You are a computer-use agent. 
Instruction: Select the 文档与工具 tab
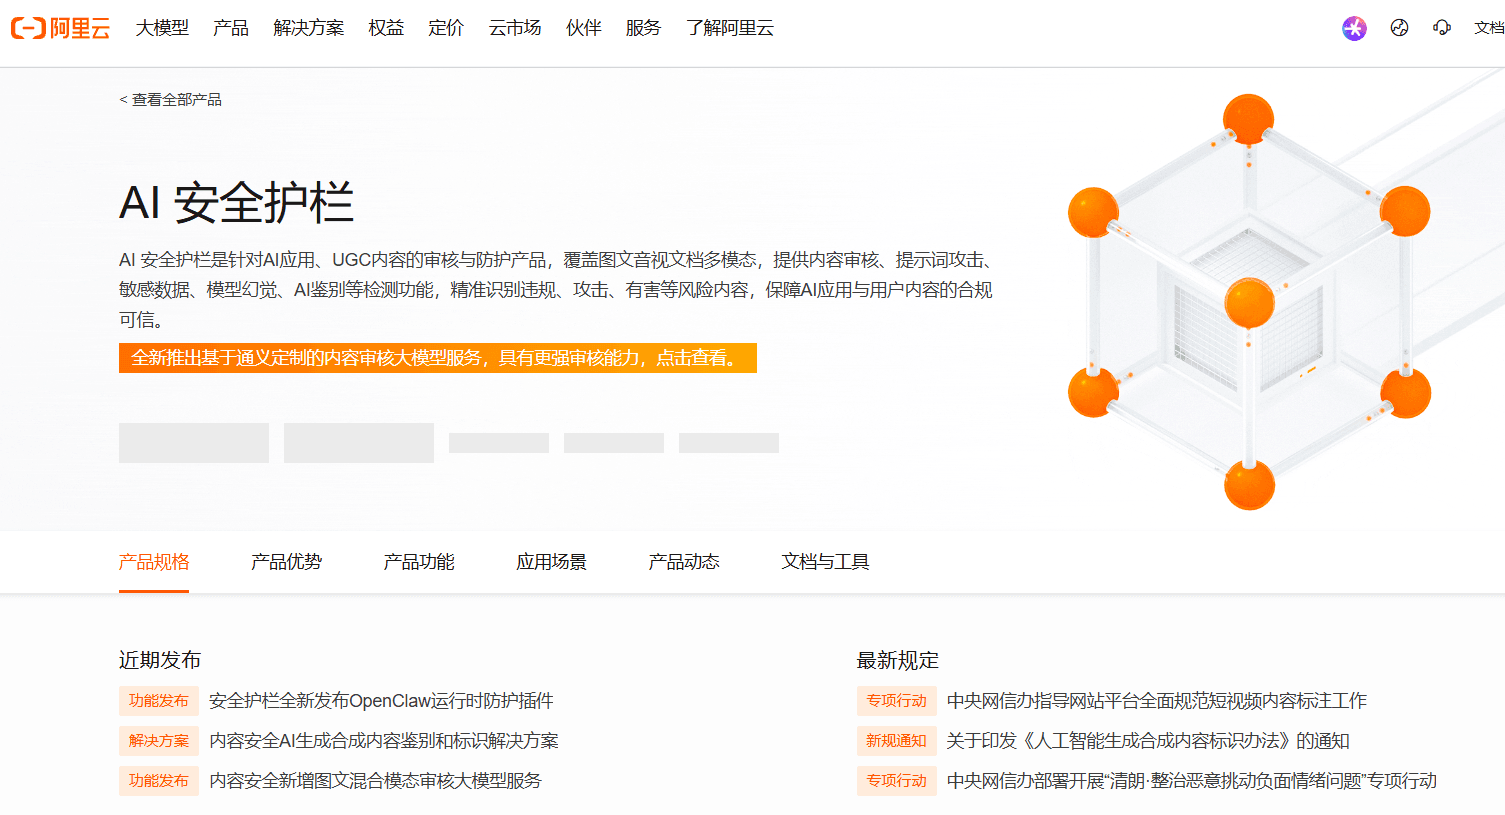(x=825, y=562)
